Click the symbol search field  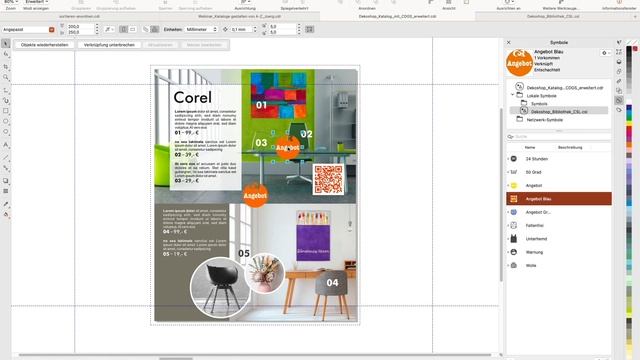(x=559, y=137)
